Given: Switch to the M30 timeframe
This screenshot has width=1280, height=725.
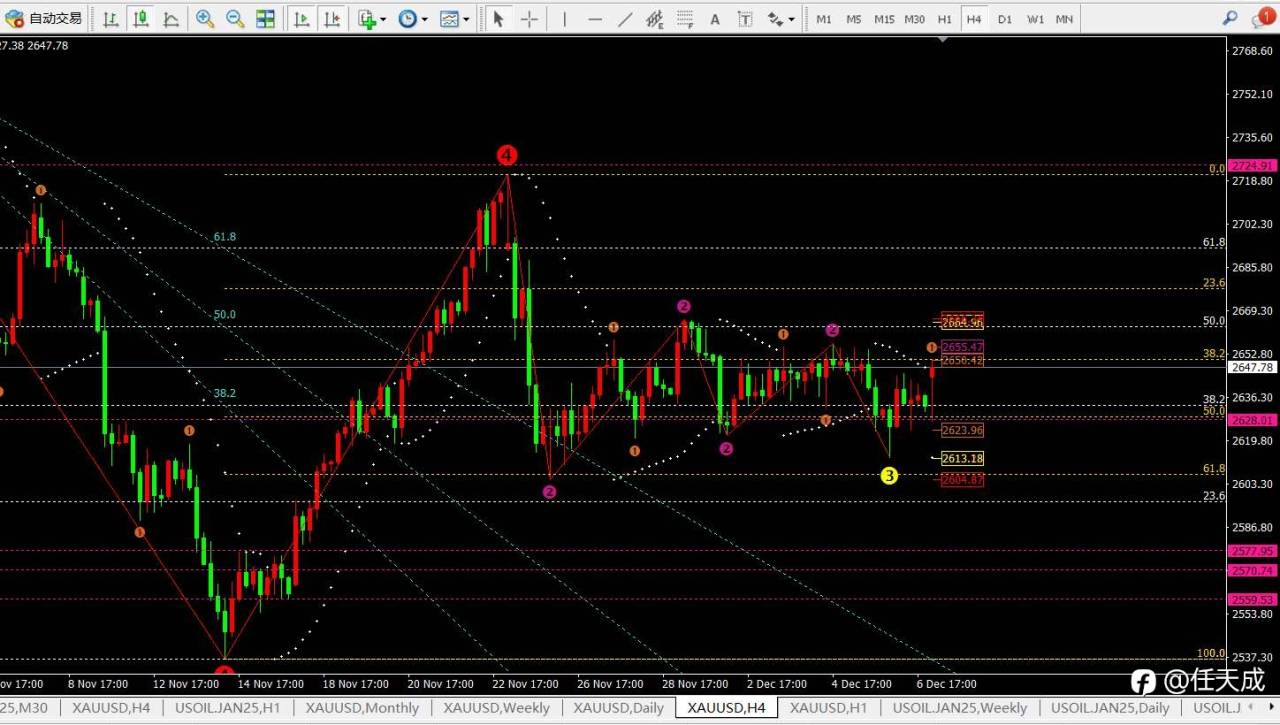Looking at the screenshot, I should [915, 19].
